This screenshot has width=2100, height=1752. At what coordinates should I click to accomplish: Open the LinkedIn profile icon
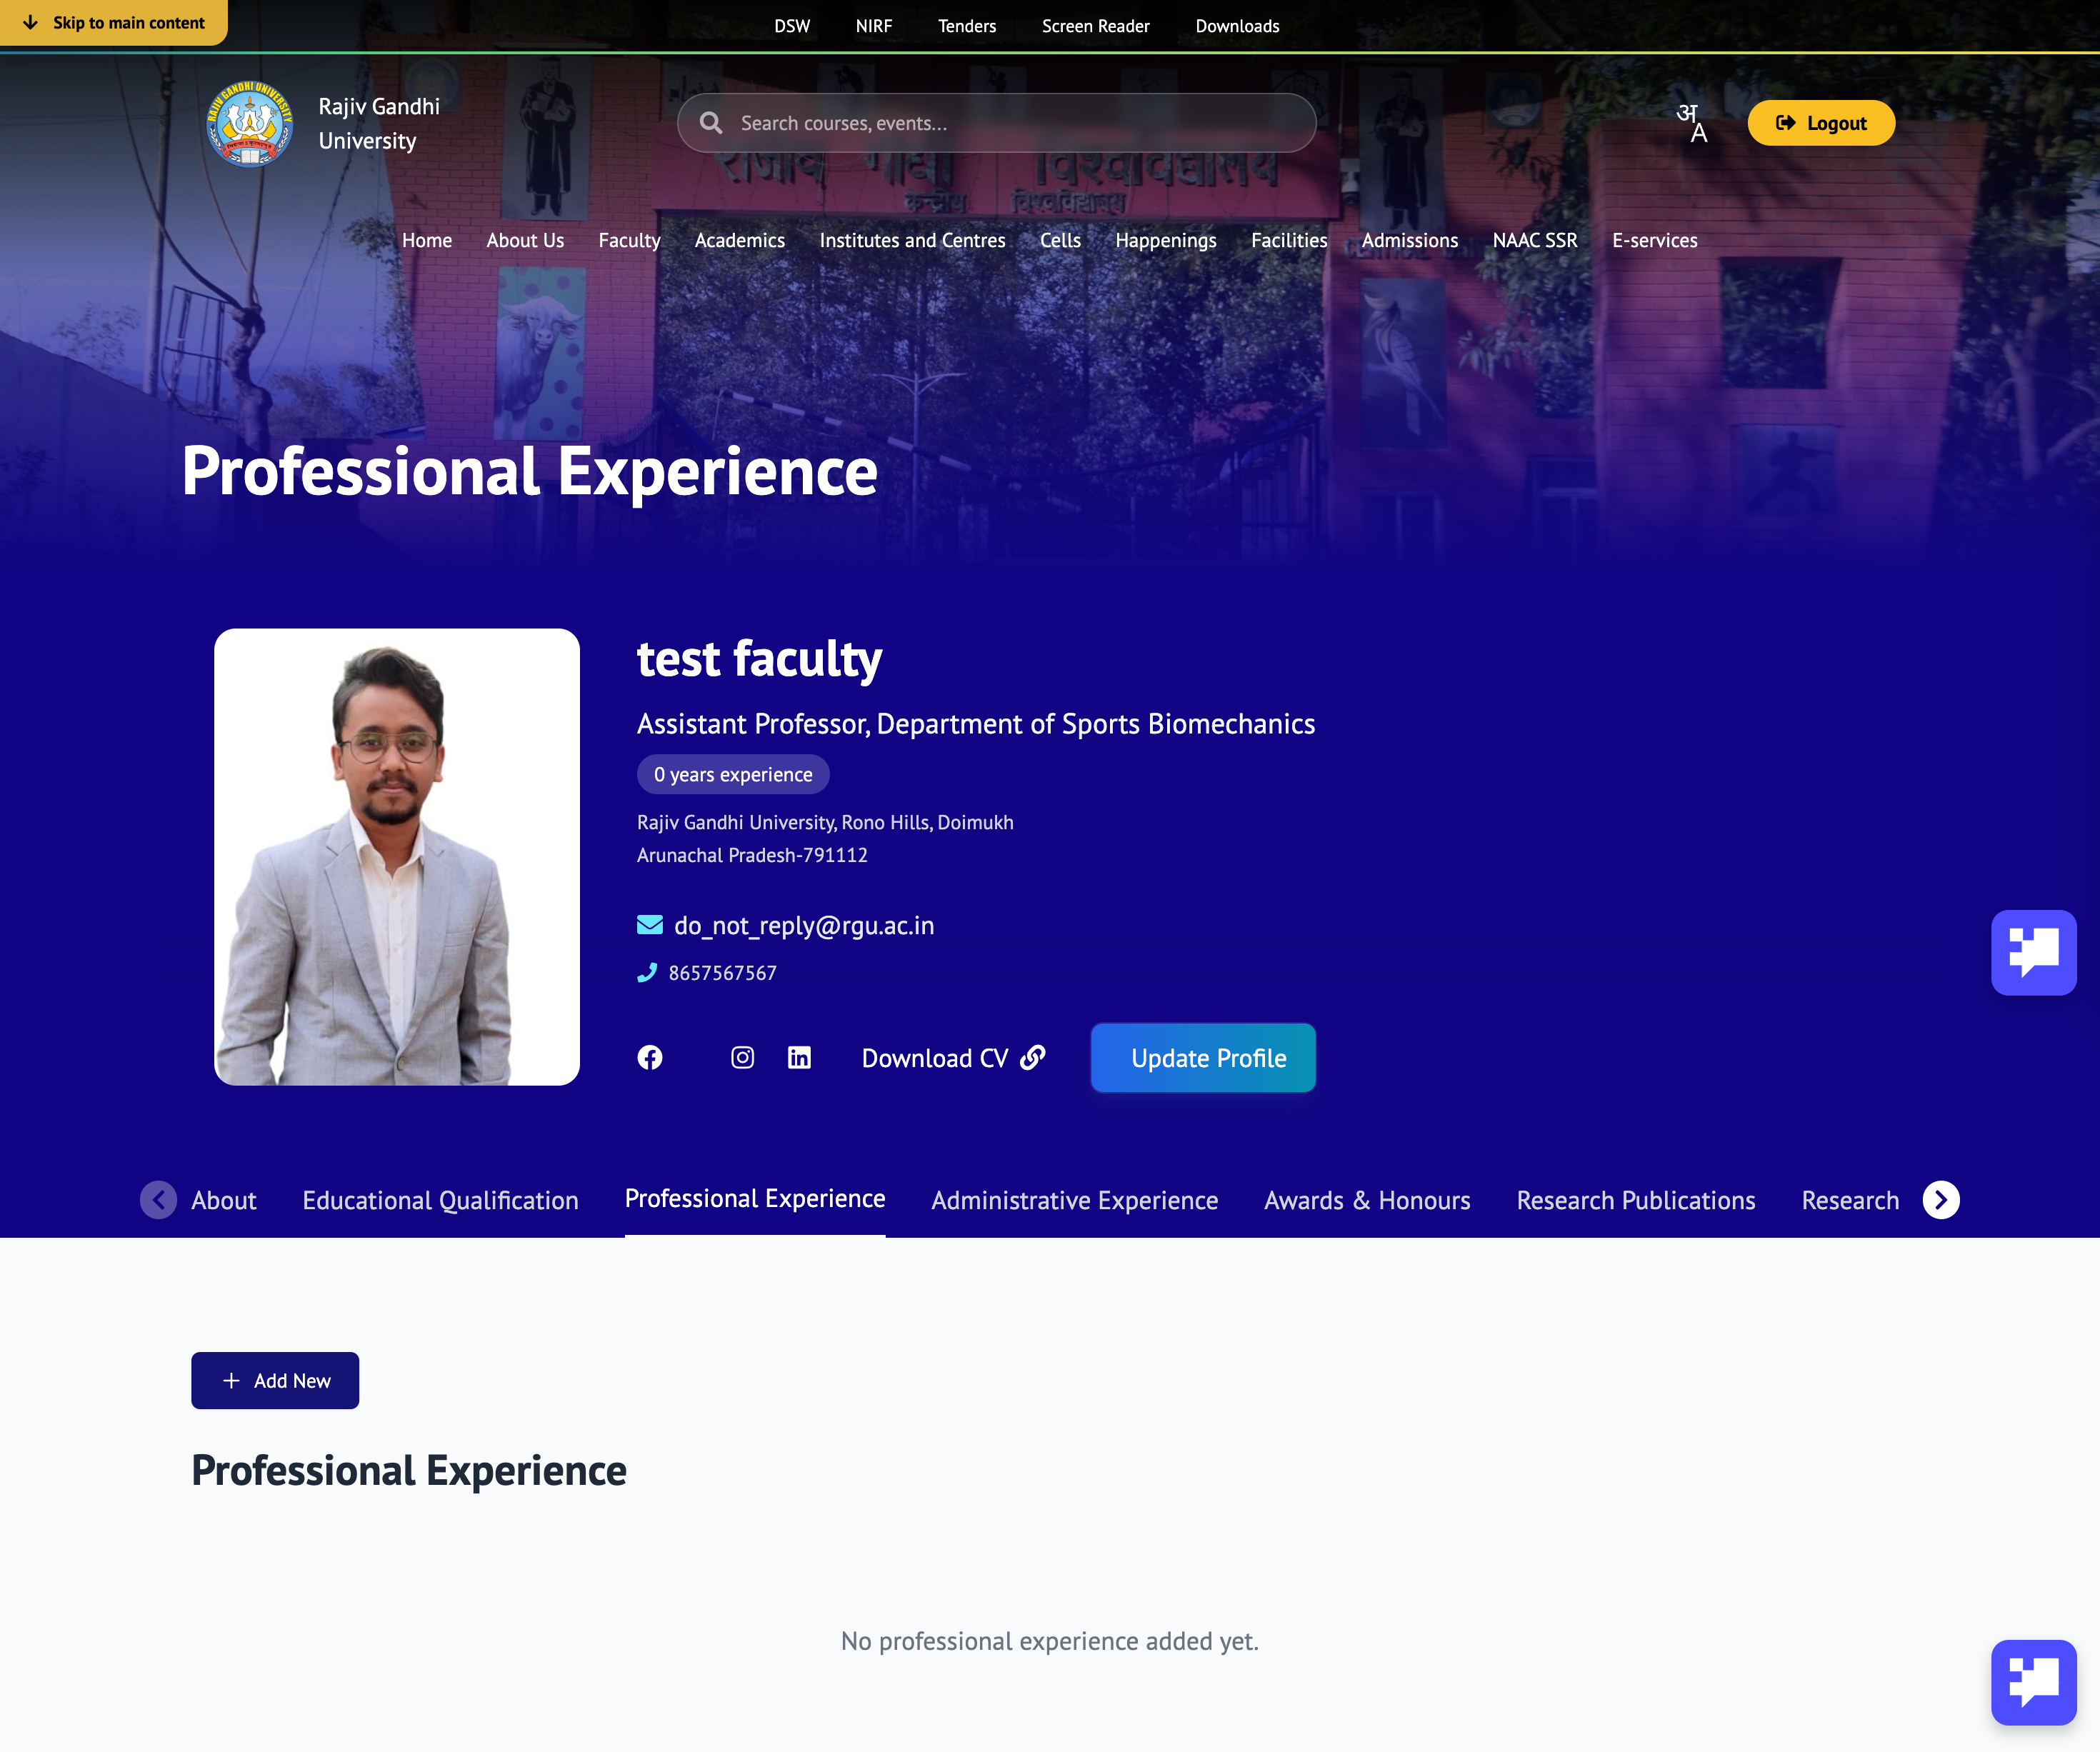(799, 1058)
